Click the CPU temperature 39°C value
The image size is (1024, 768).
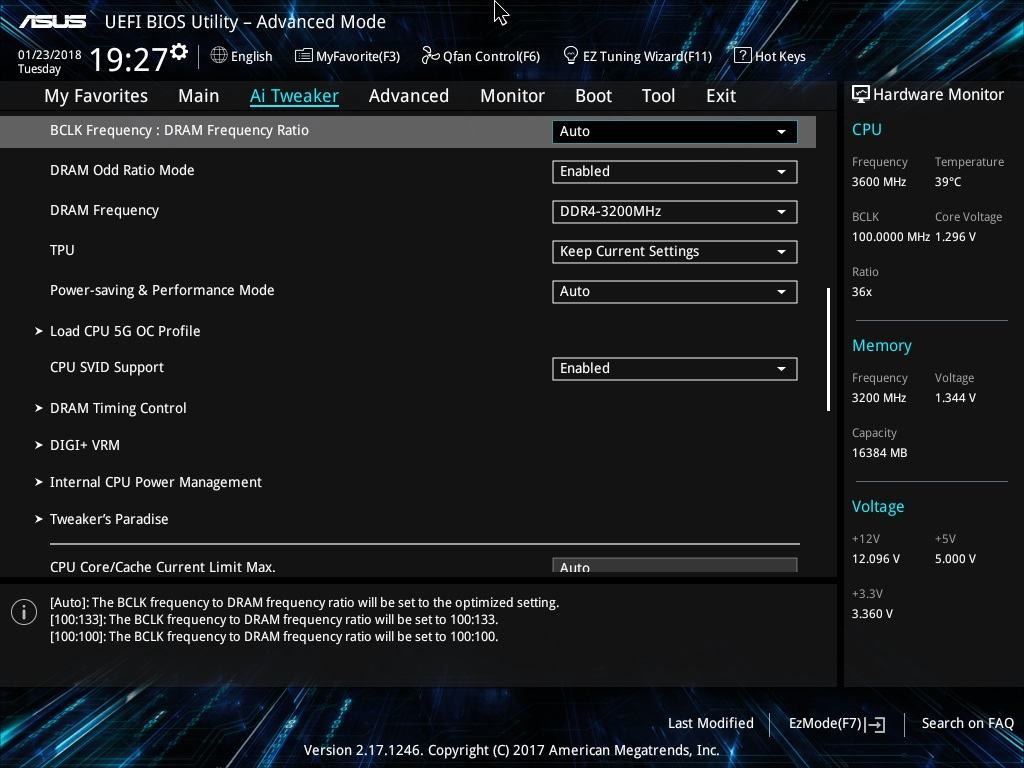click(x=948, y=182)
